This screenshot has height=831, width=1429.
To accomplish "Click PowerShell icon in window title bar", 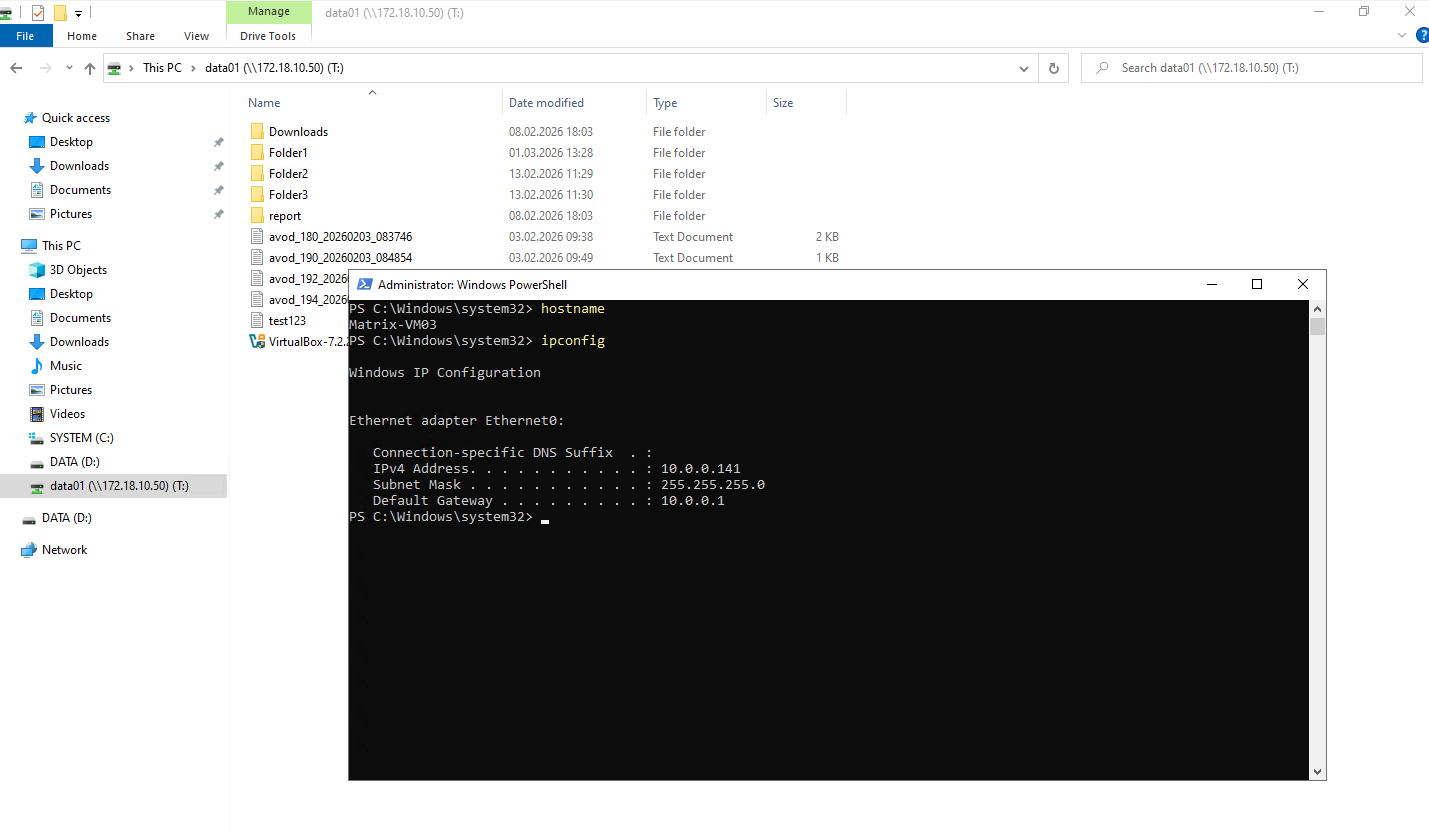I will (365, 285).
